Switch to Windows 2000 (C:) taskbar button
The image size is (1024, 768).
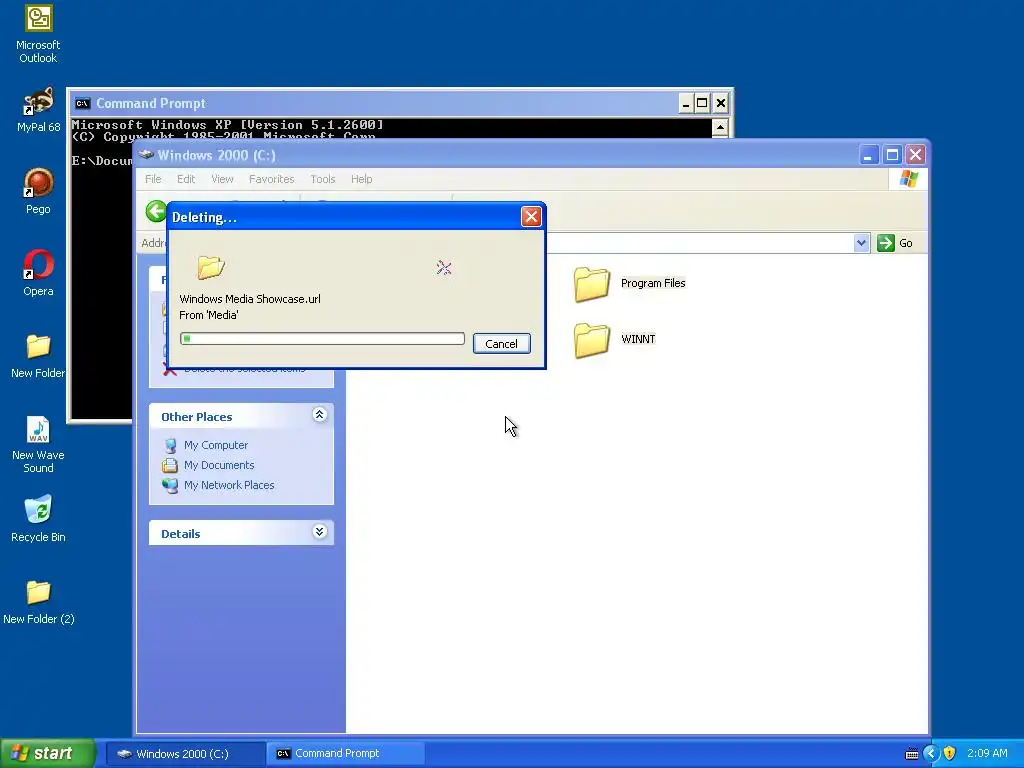185,754
